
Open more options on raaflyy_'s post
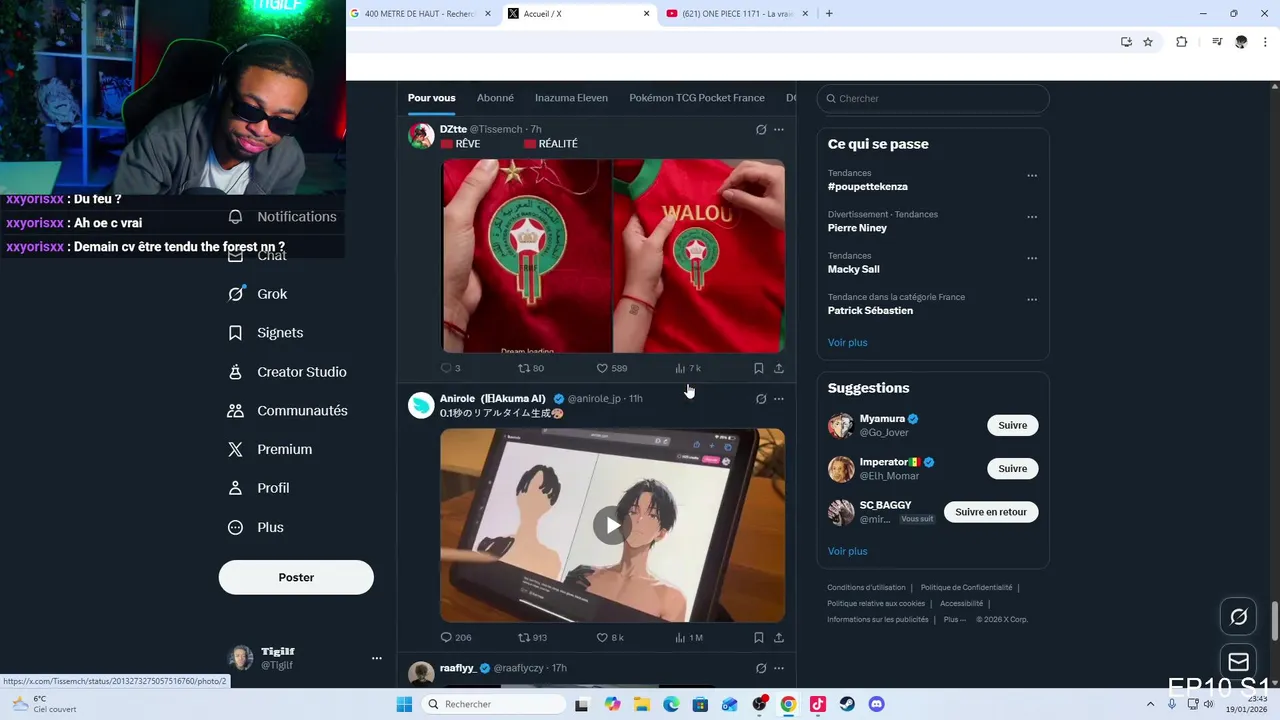click(x=779, y=668)
